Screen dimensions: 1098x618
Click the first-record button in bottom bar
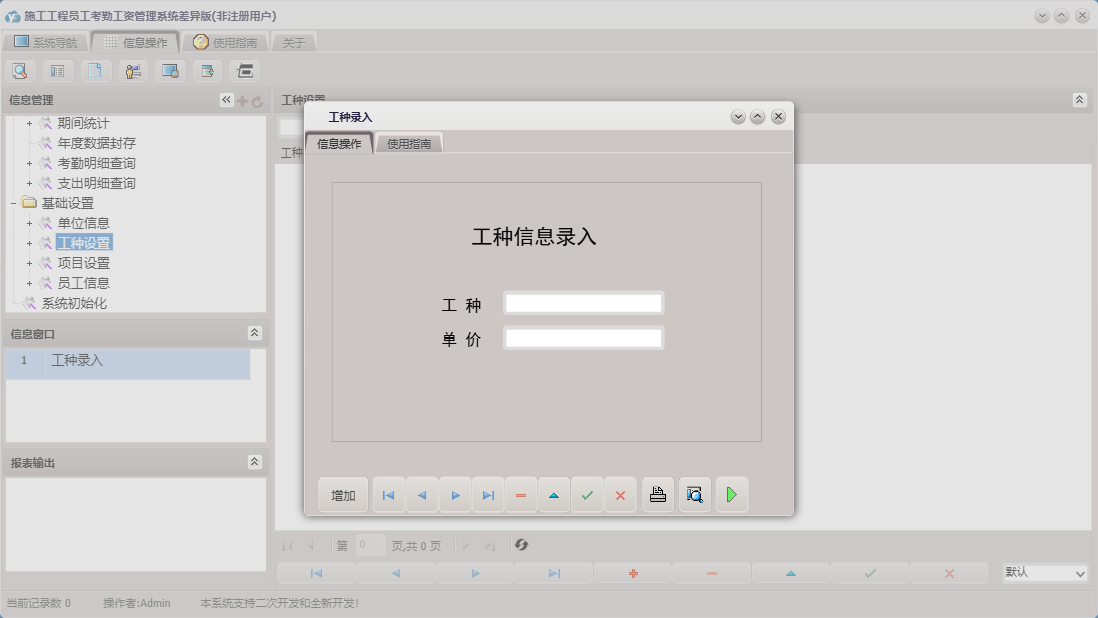click(317, 573)
